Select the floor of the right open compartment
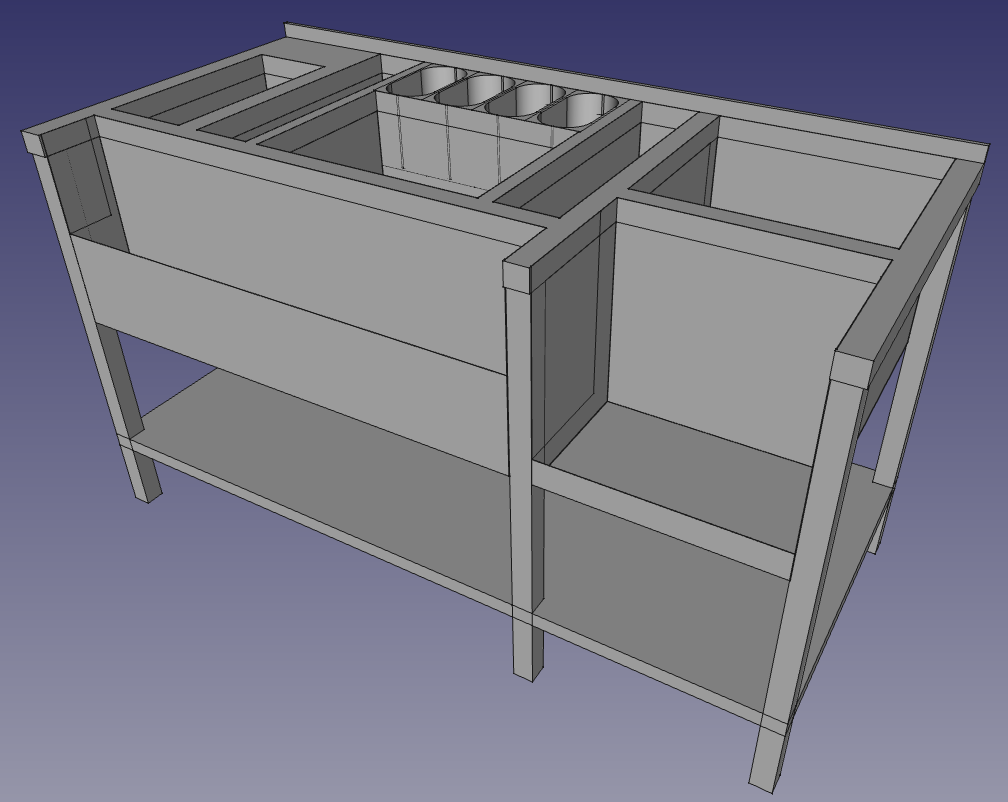Viewport: 1008px width, 802px height. click(681, 472)
